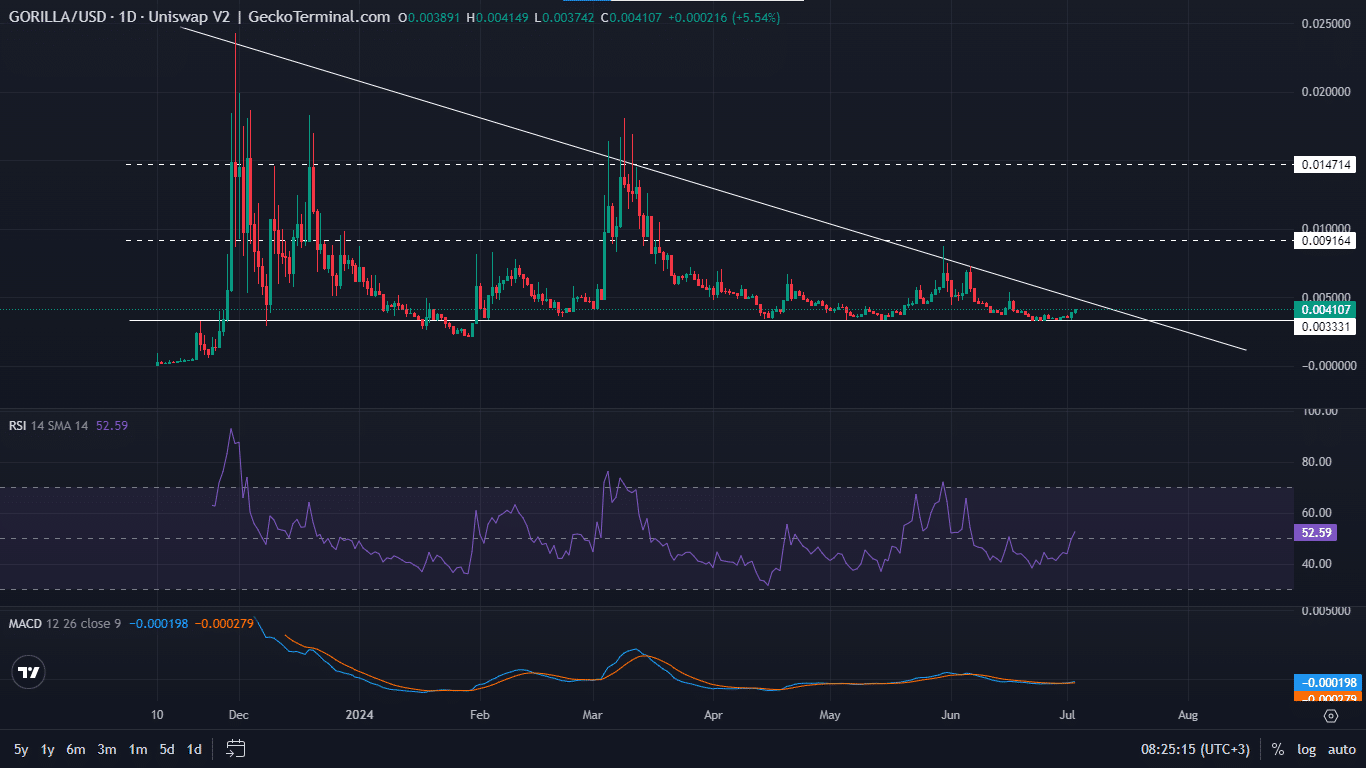Click the Feb time axis label
Viewport: 1366px width, 768px height.
(479, 715)
